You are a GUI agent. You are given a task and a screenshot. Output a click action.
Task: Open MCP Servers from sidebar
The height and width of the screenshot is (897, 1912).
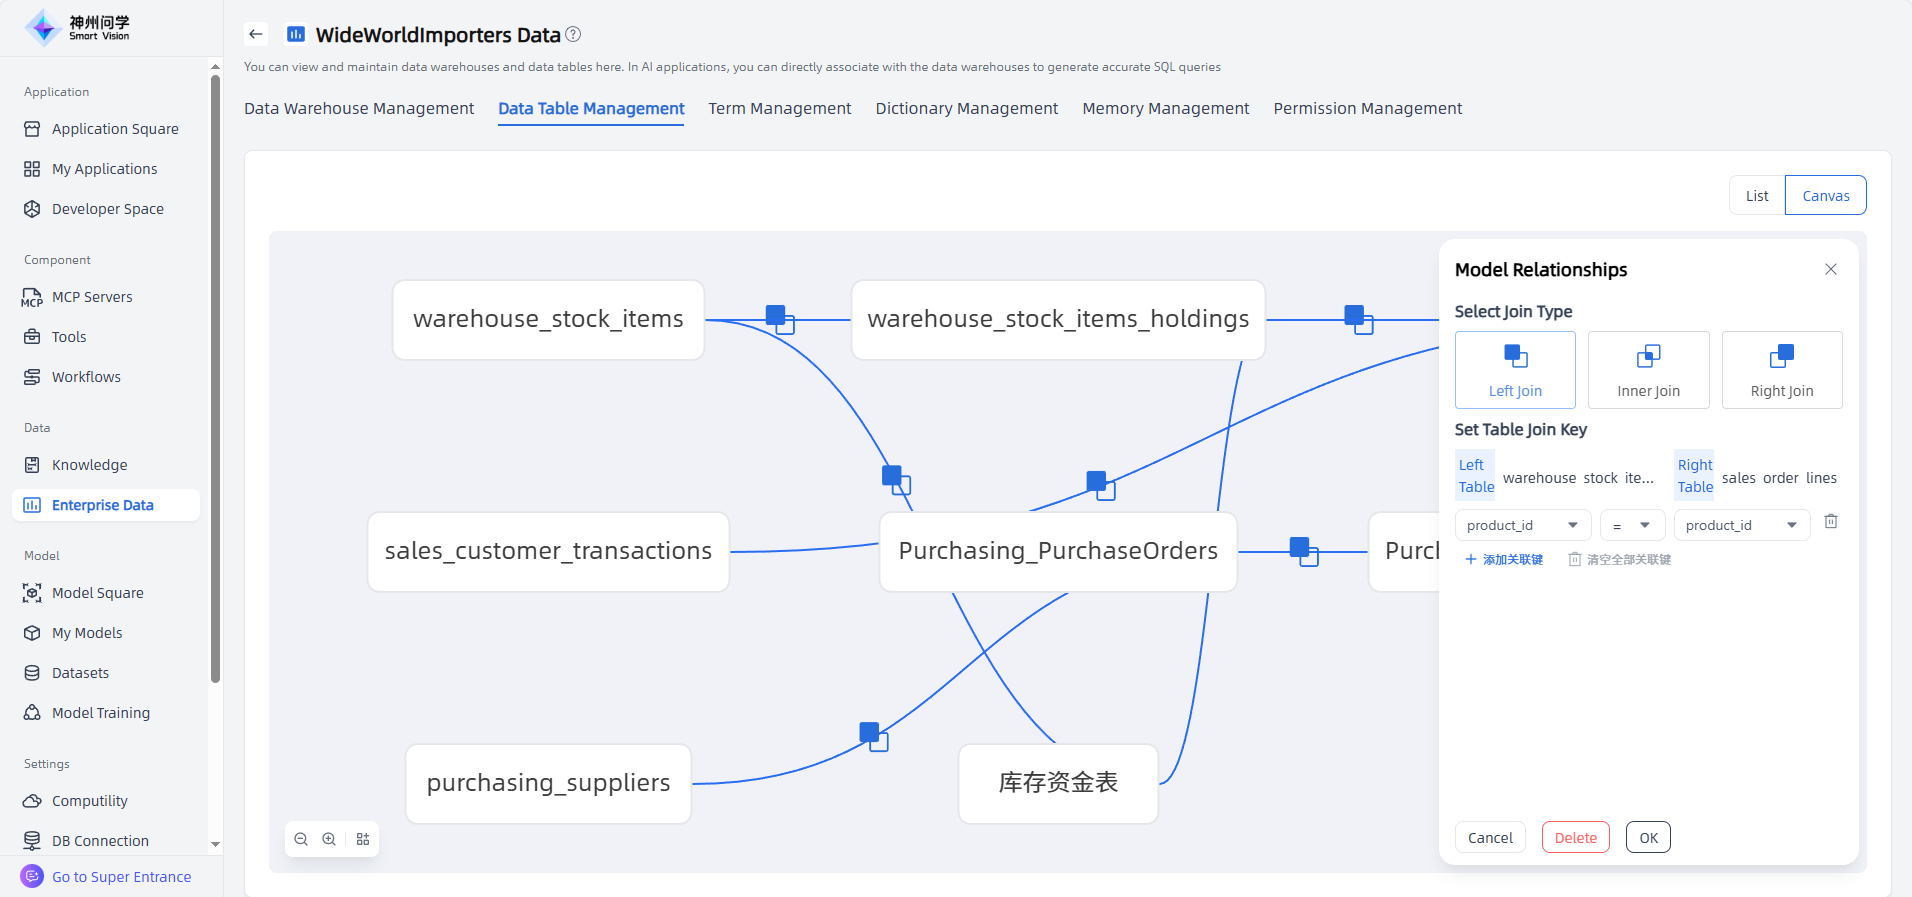[x=92, y=297]
